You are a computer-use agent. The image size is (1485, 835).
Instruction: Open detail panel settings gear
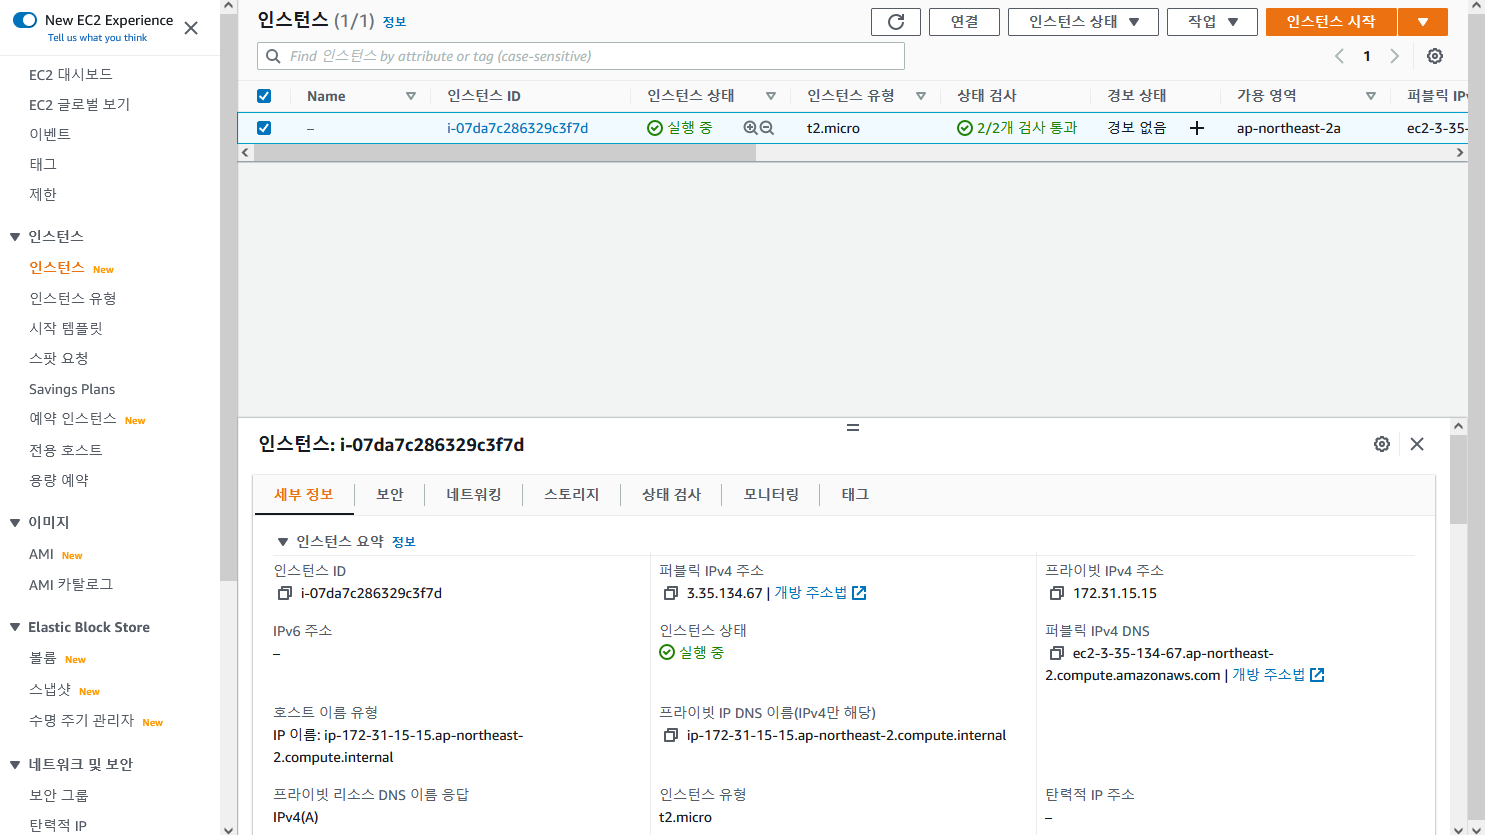point(1382,444)
